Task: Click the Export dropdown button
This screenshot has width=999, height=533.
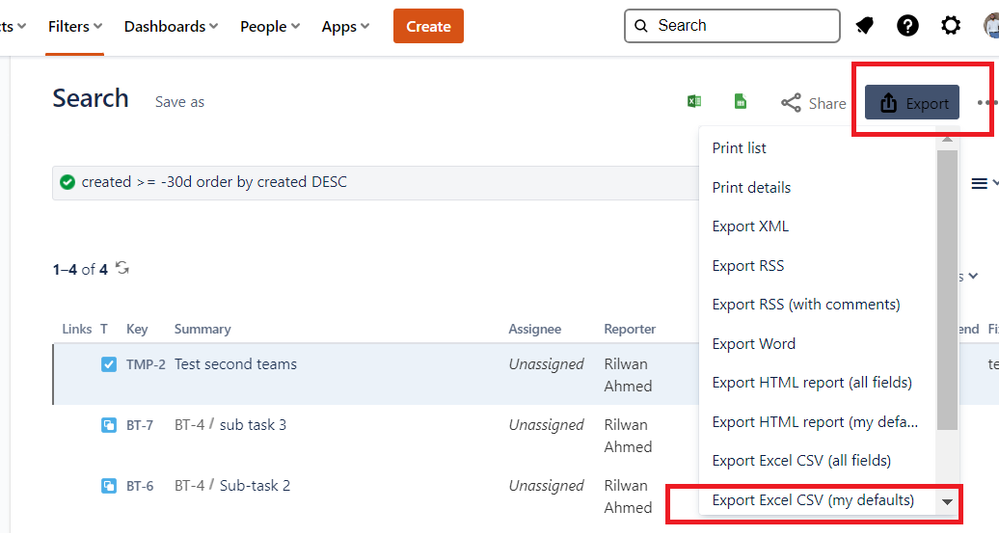Action: (x=912, y=103)
